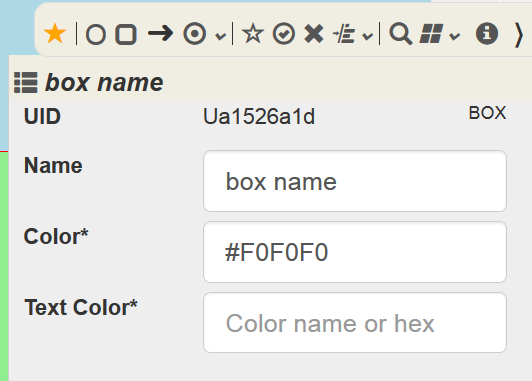The image size is (532, 381).
Task: Select the circle shape tool
Action: [x=96, y=34]
